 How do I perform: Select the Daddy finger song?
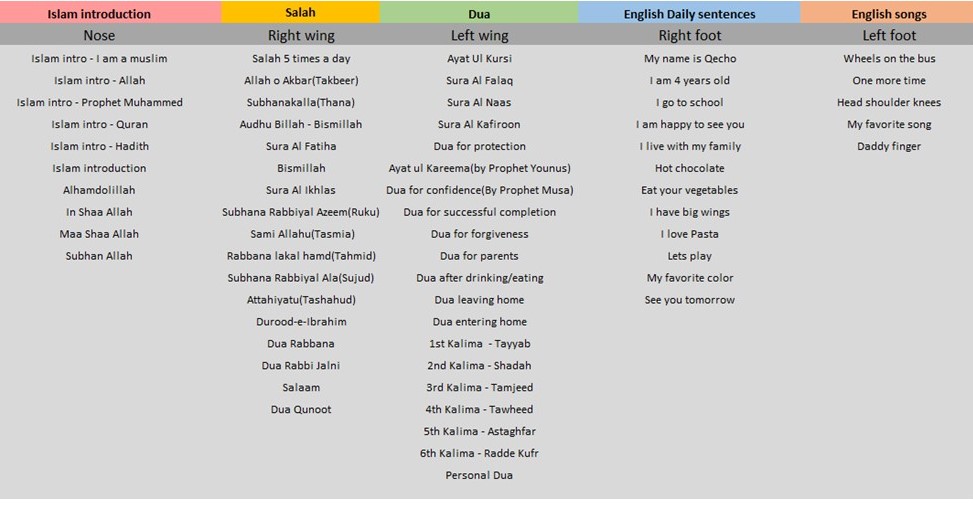pos(888,146)
